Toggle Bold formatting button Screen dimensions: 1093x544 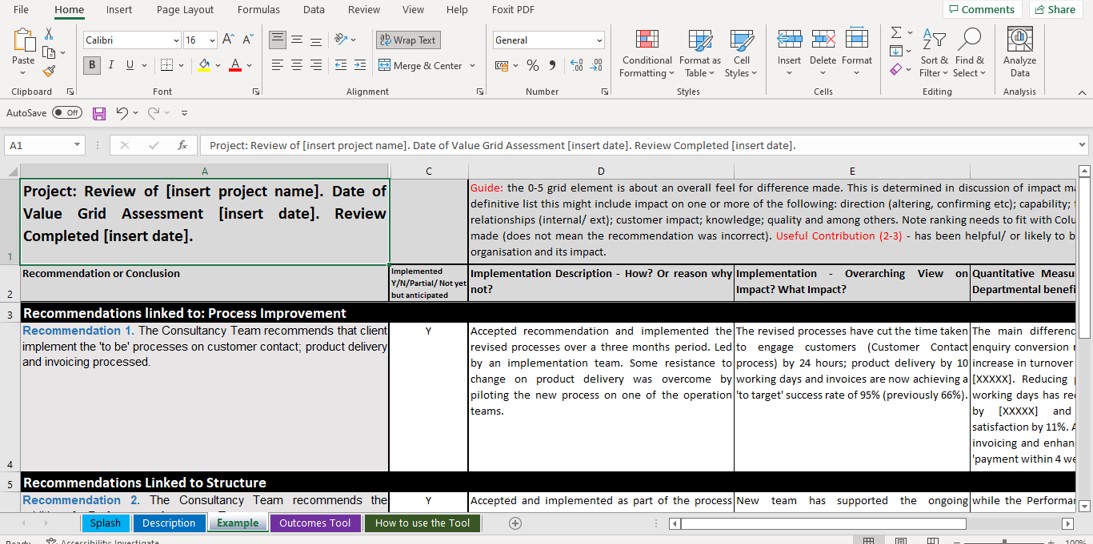[92, 65]
